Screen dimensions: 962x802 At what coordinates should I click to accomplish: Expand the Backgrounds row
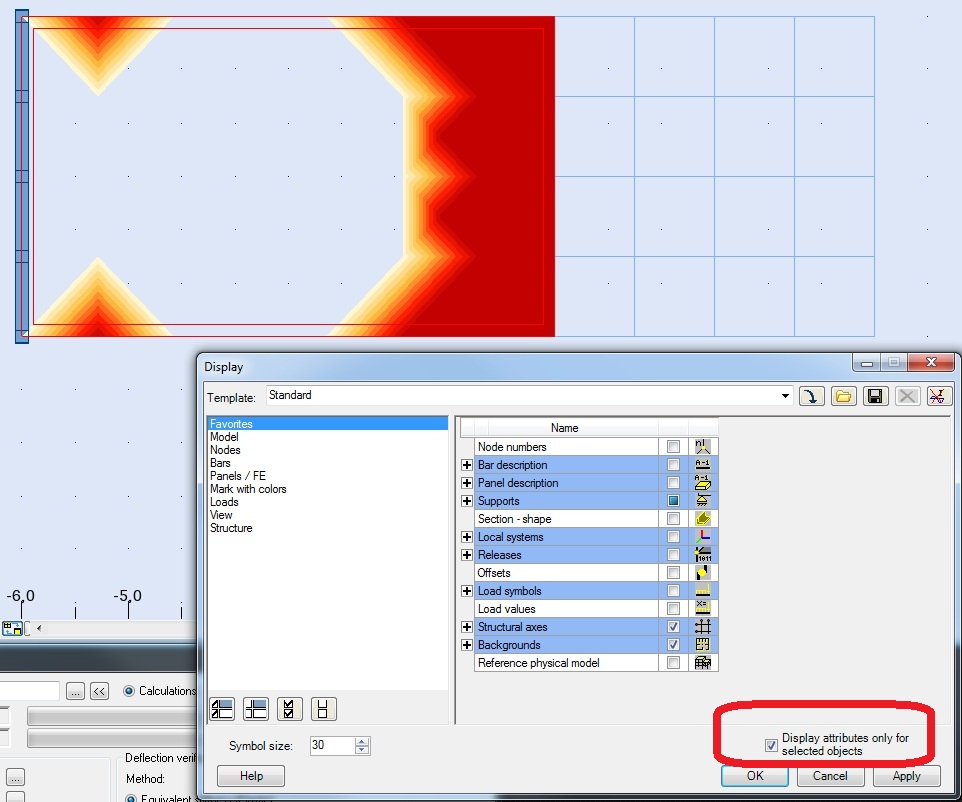tap(467, 645)
